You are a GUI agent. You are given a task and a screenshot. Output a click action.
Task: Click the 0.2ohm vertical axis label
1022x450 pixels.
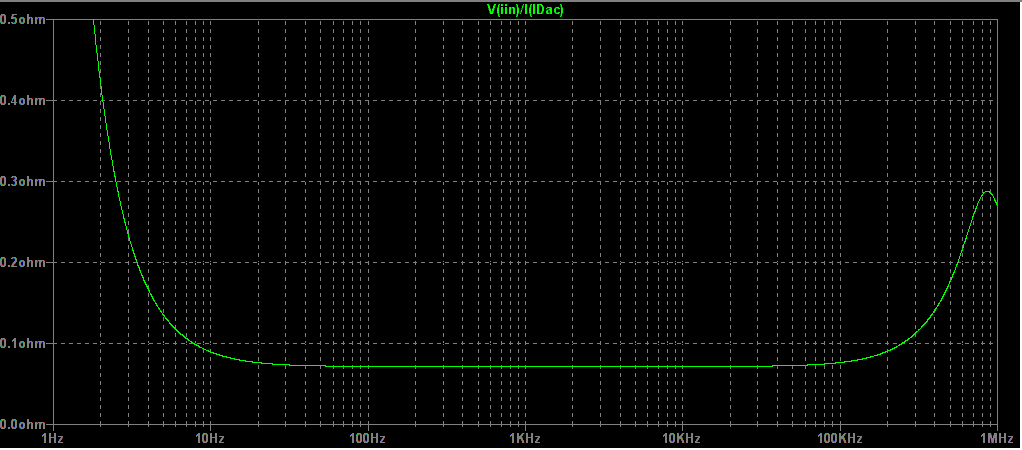tap(23, 262)
